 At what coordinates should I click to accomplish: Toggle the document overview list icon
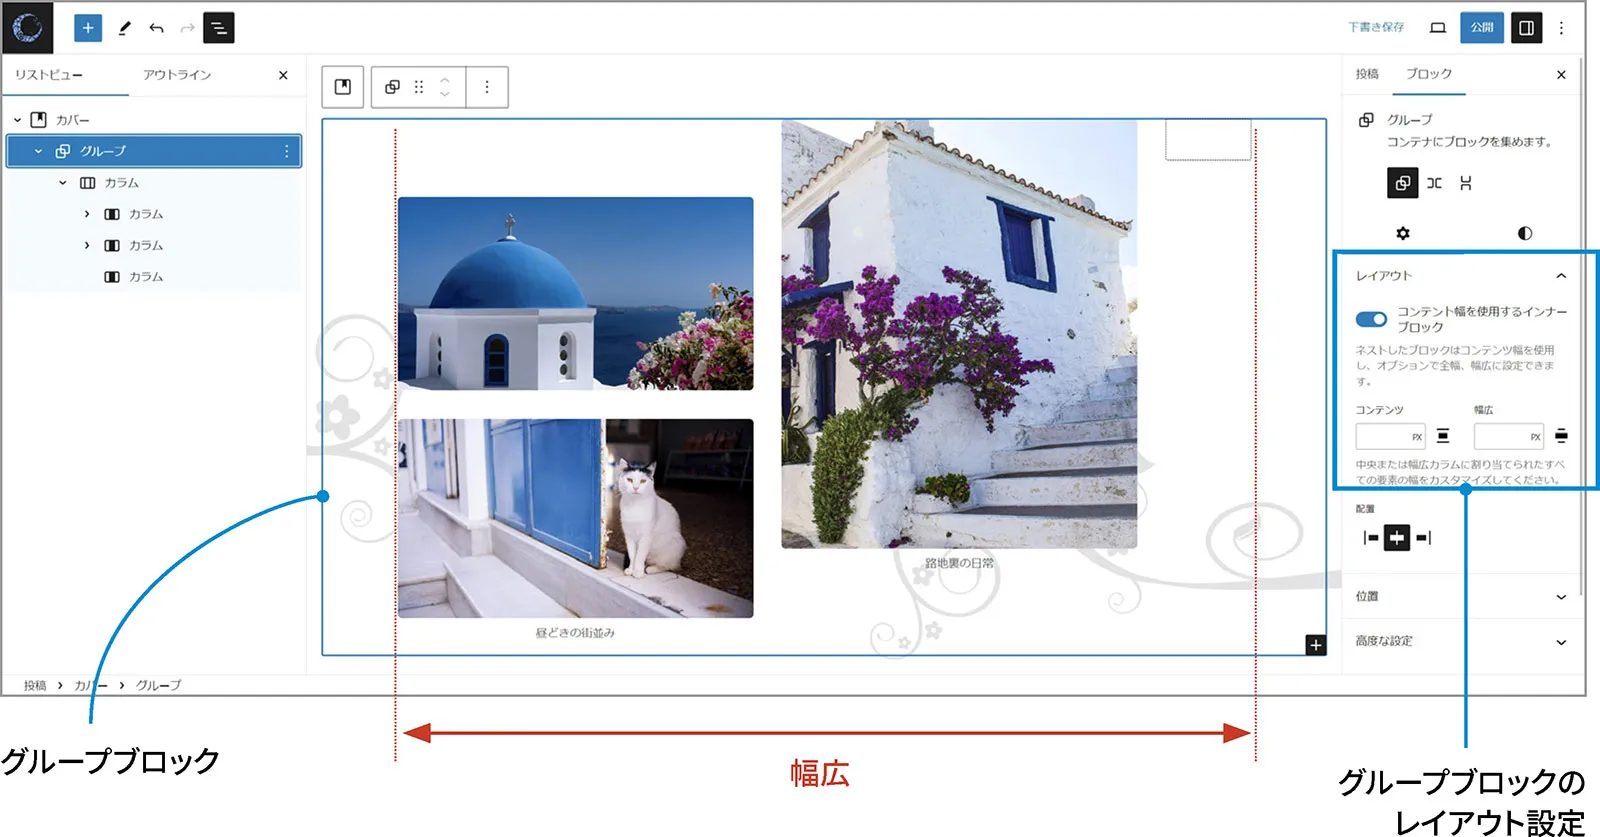point(218,28)
